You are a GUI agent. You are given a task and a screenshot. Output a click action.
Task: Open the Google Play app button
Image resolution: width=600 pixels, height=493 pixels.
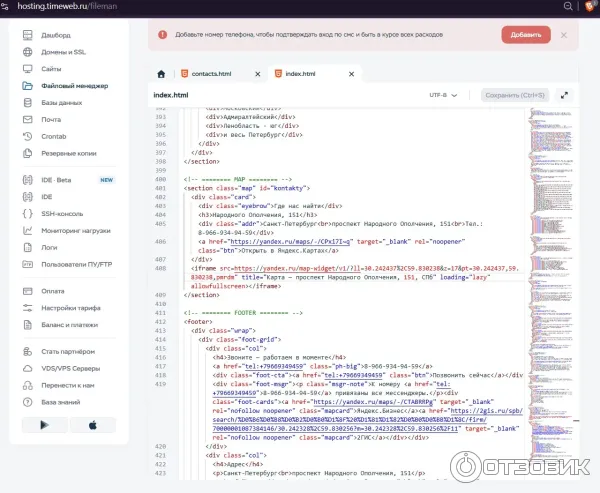click(x=45, y=425)
